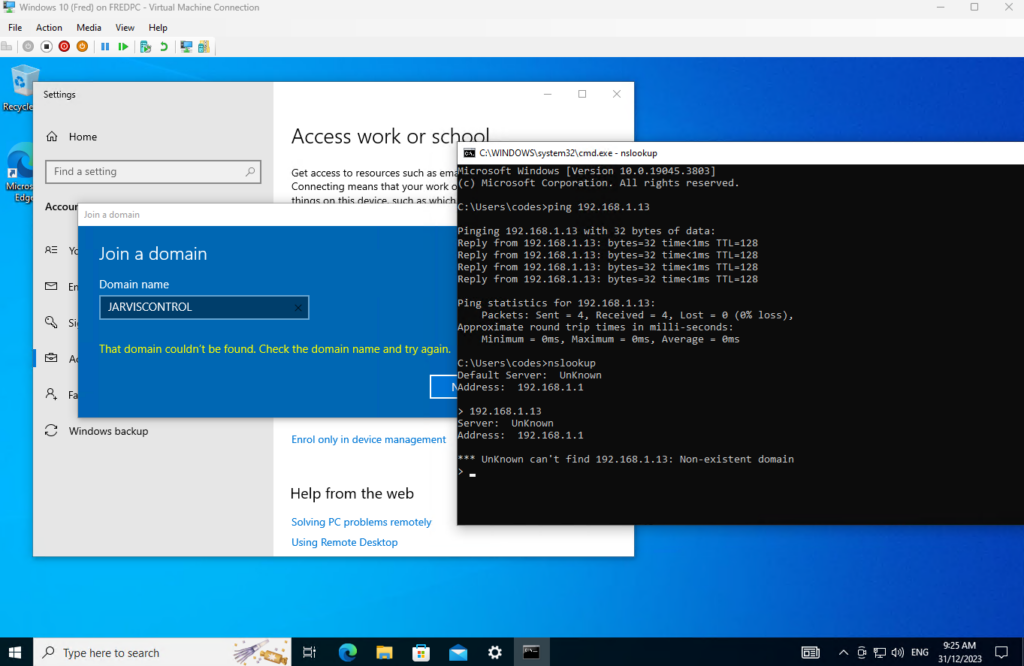The width and height of the screenshot is (1024, 666).
Task: Open the Windows Start menu
Action: 16,652
